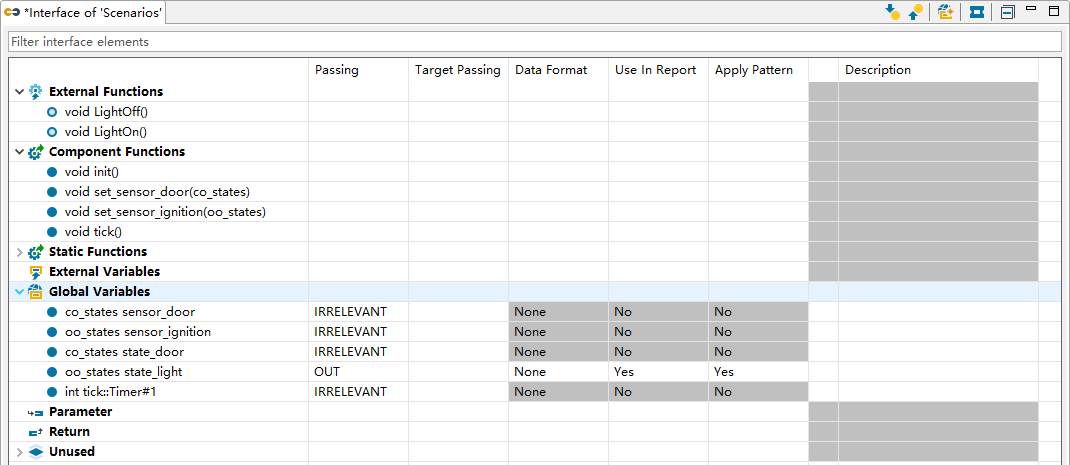Click the Target Passing column header
Image resolution: width=1070 pixels, height=465 pixels.
[x=458, y=70]
